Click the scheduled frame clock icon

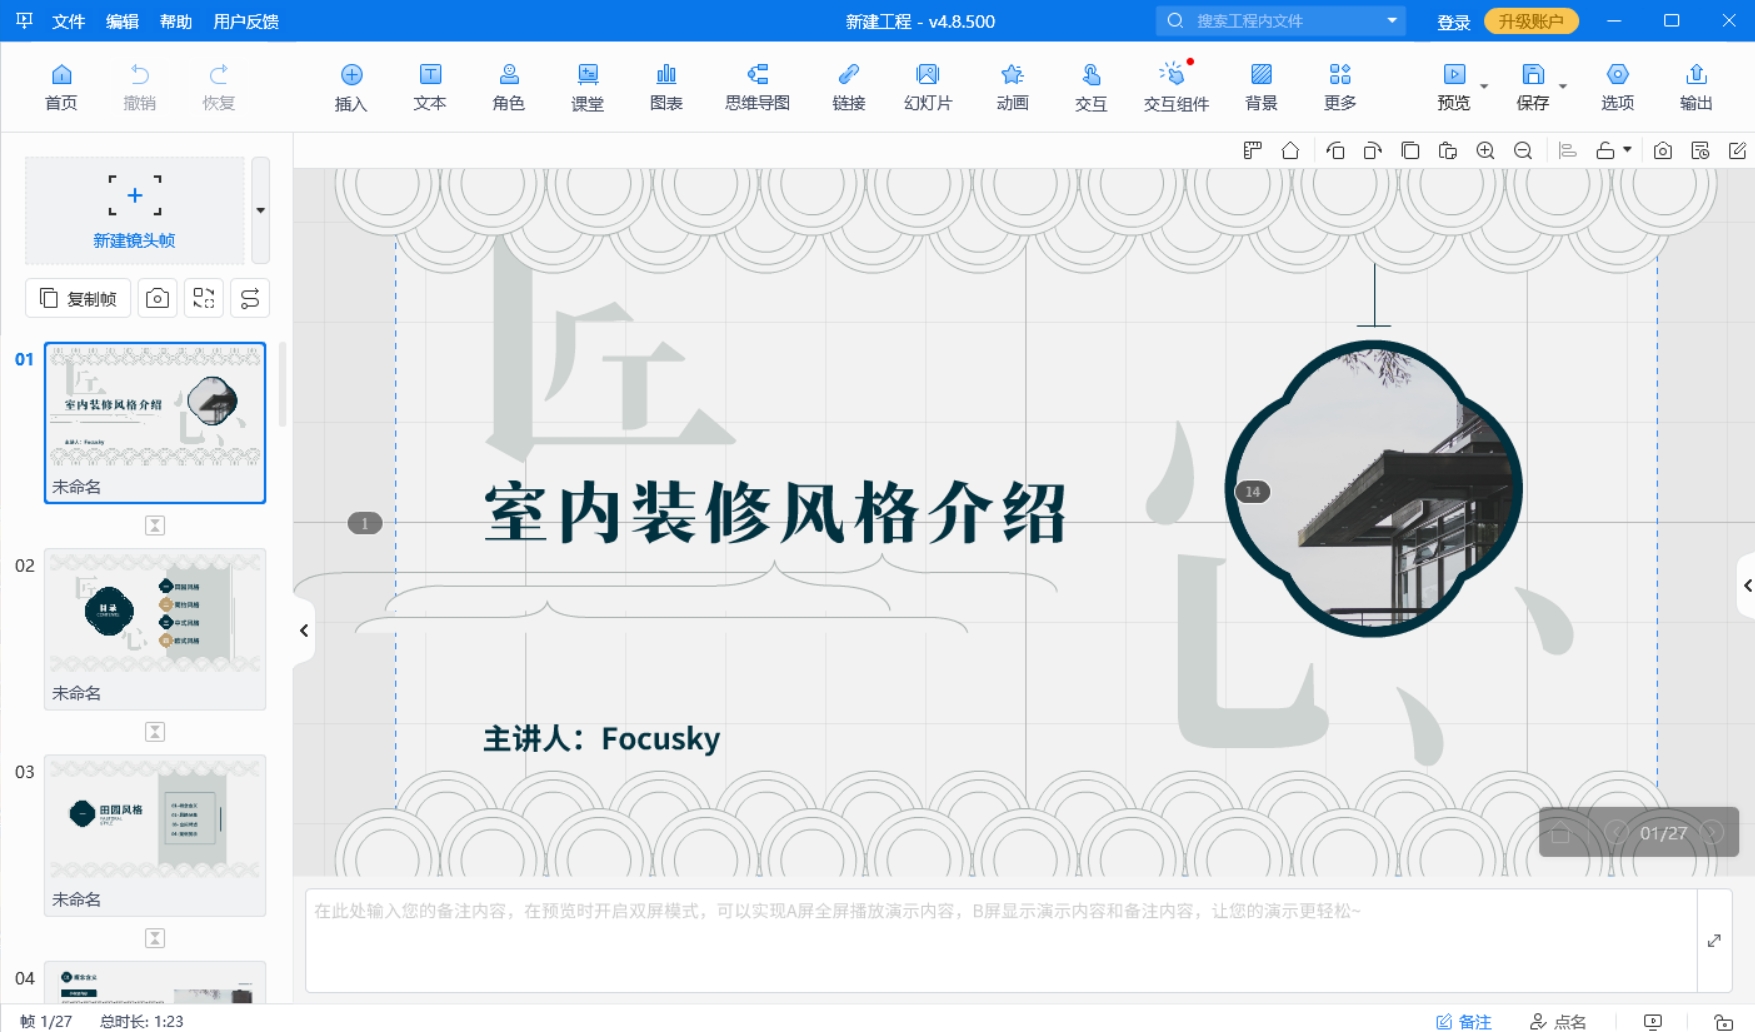tap(1700, 150)
